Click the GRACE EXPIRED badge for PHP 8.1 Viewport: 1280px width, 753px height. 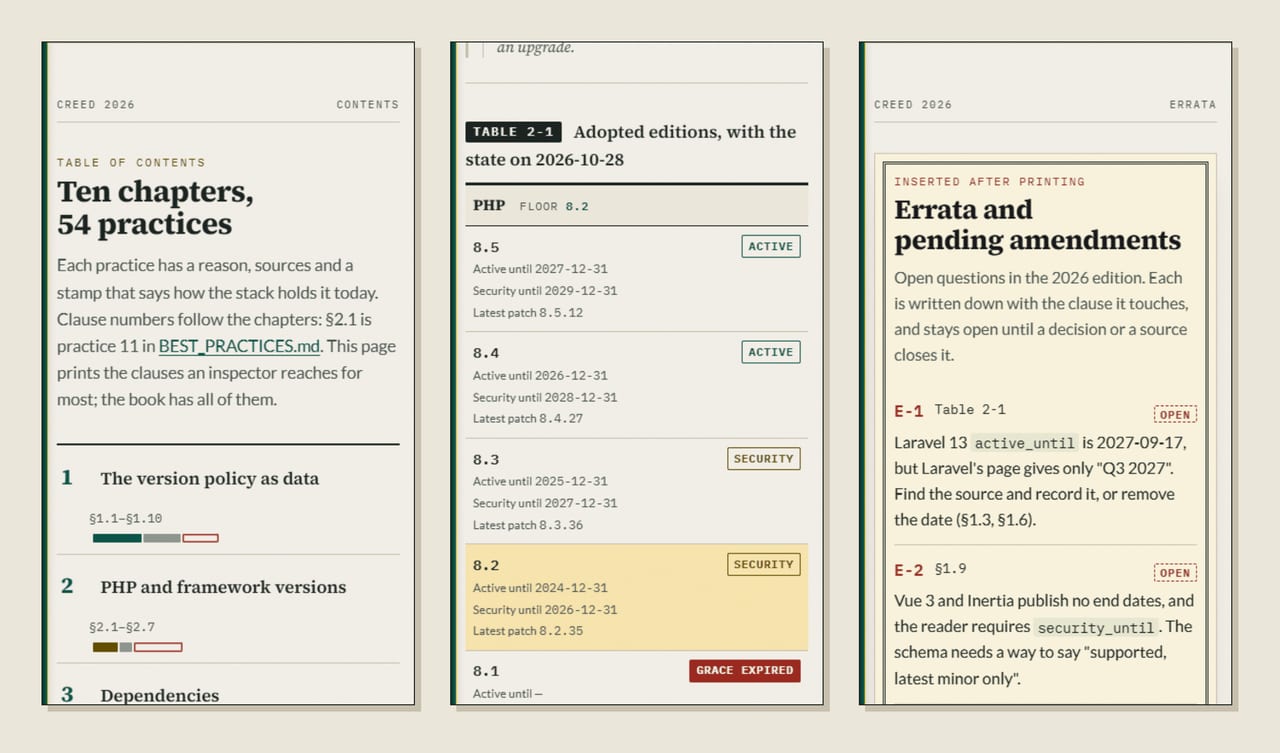click(x=745, y=671)
